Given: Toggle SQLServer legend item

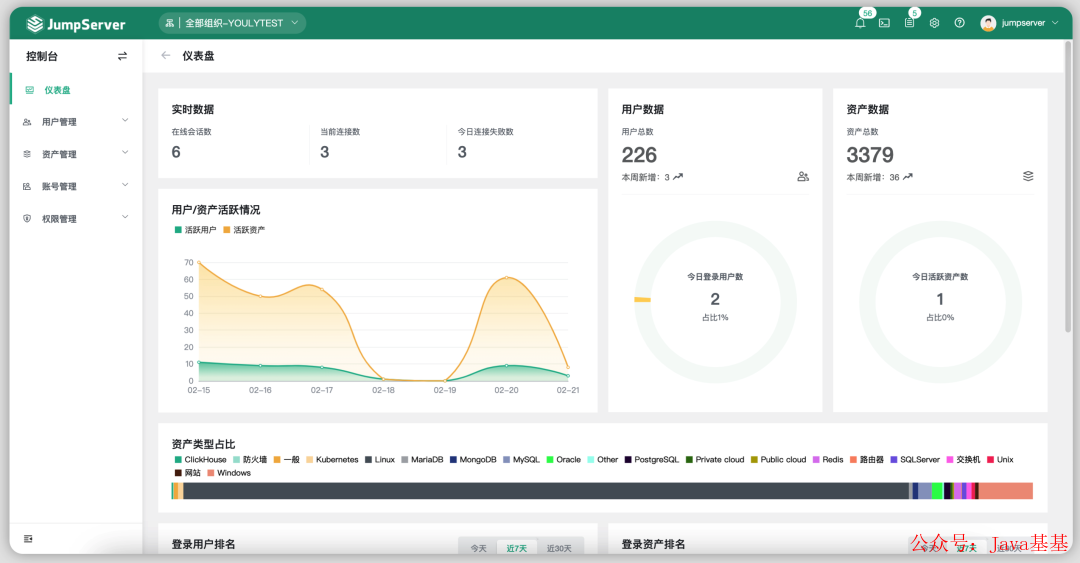Looking at the screenshot, I should 915,460.
